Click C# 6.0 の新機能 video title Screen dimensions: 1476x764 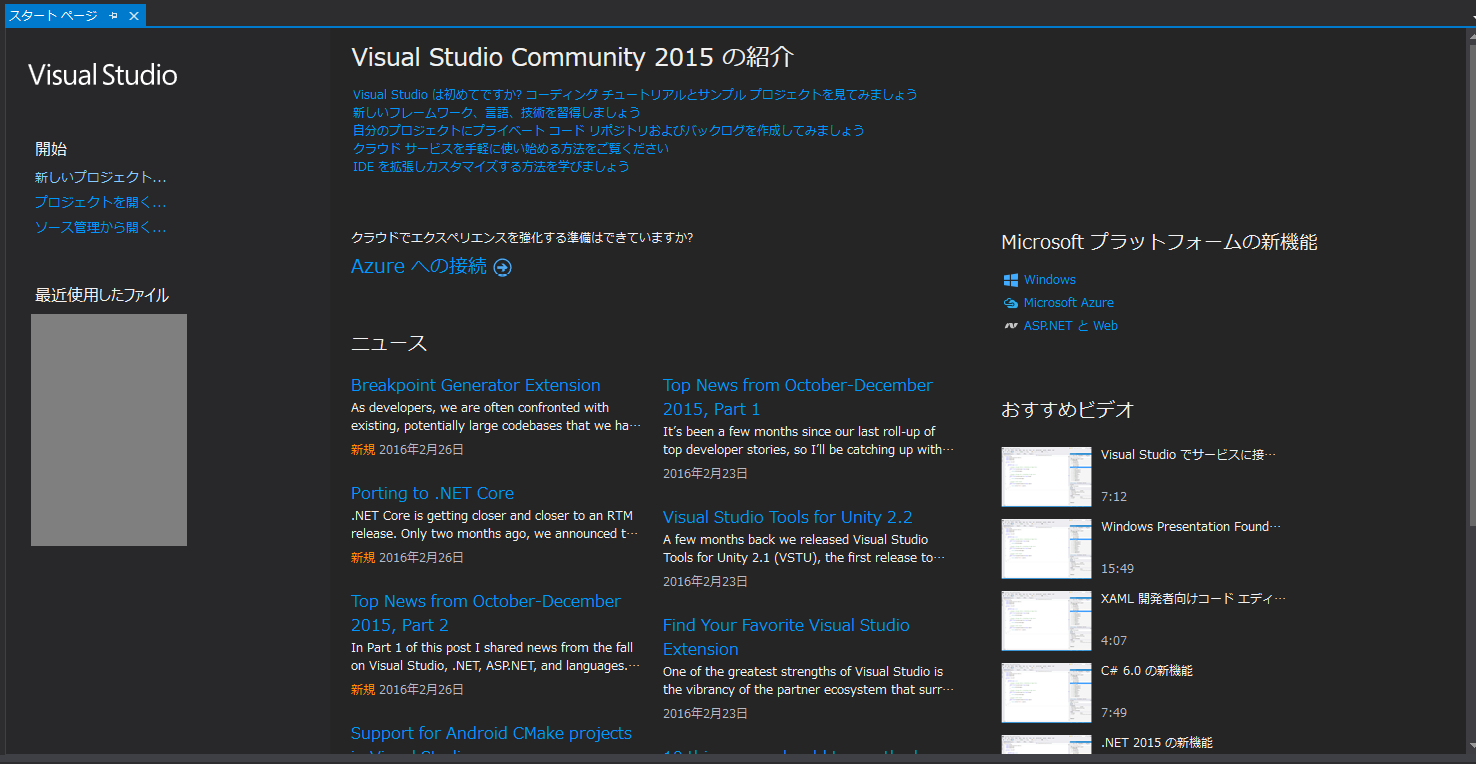pos(1147,671)
